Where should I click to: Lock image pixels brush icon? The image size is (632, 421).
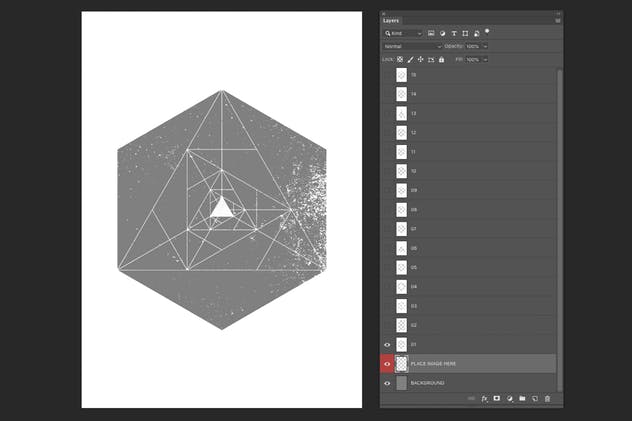[410, 60]
